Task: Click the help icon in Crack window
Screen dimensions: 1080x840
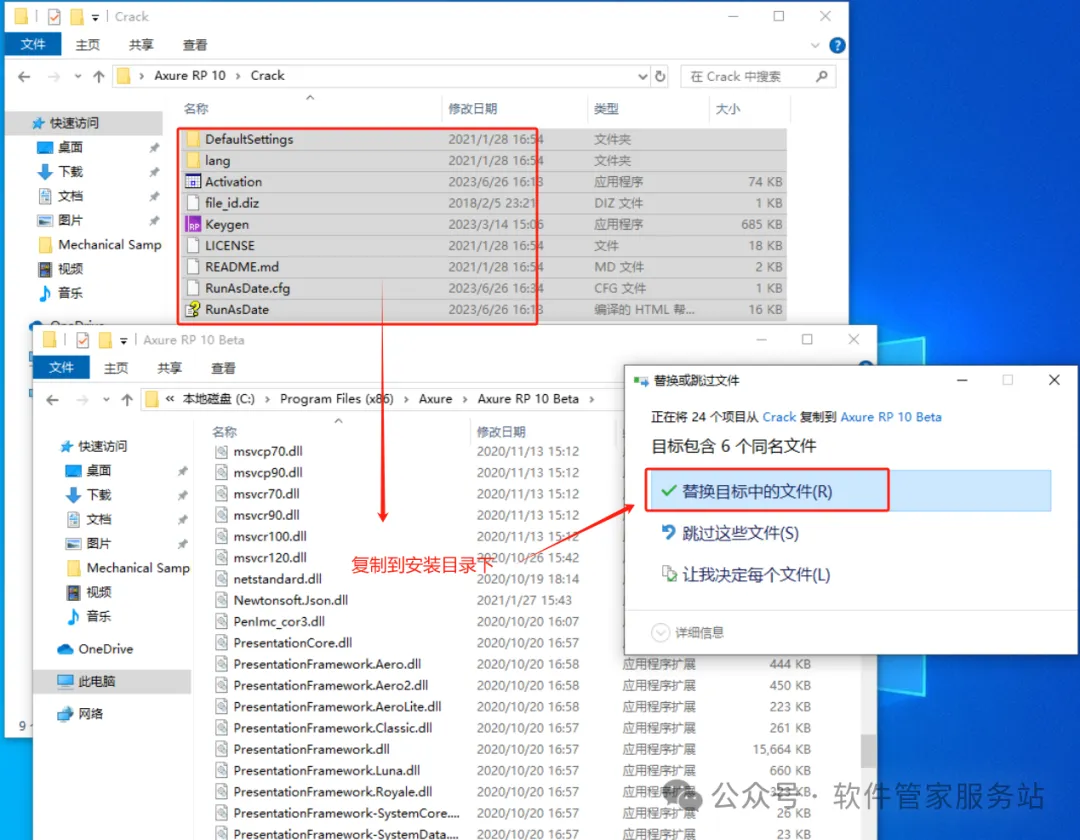Action: pos(837,45)
